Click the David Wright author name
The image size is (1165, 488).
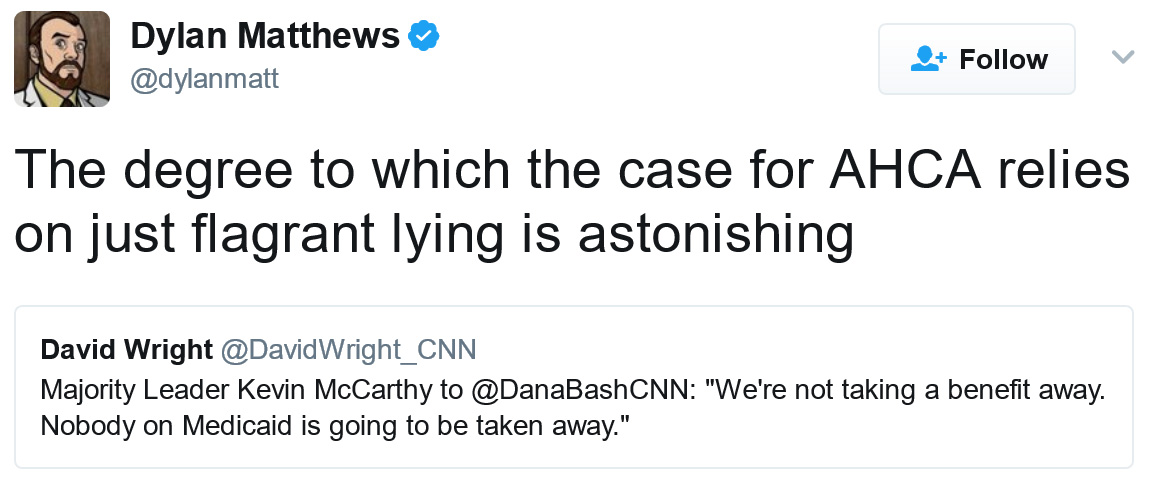click(126, 349)
